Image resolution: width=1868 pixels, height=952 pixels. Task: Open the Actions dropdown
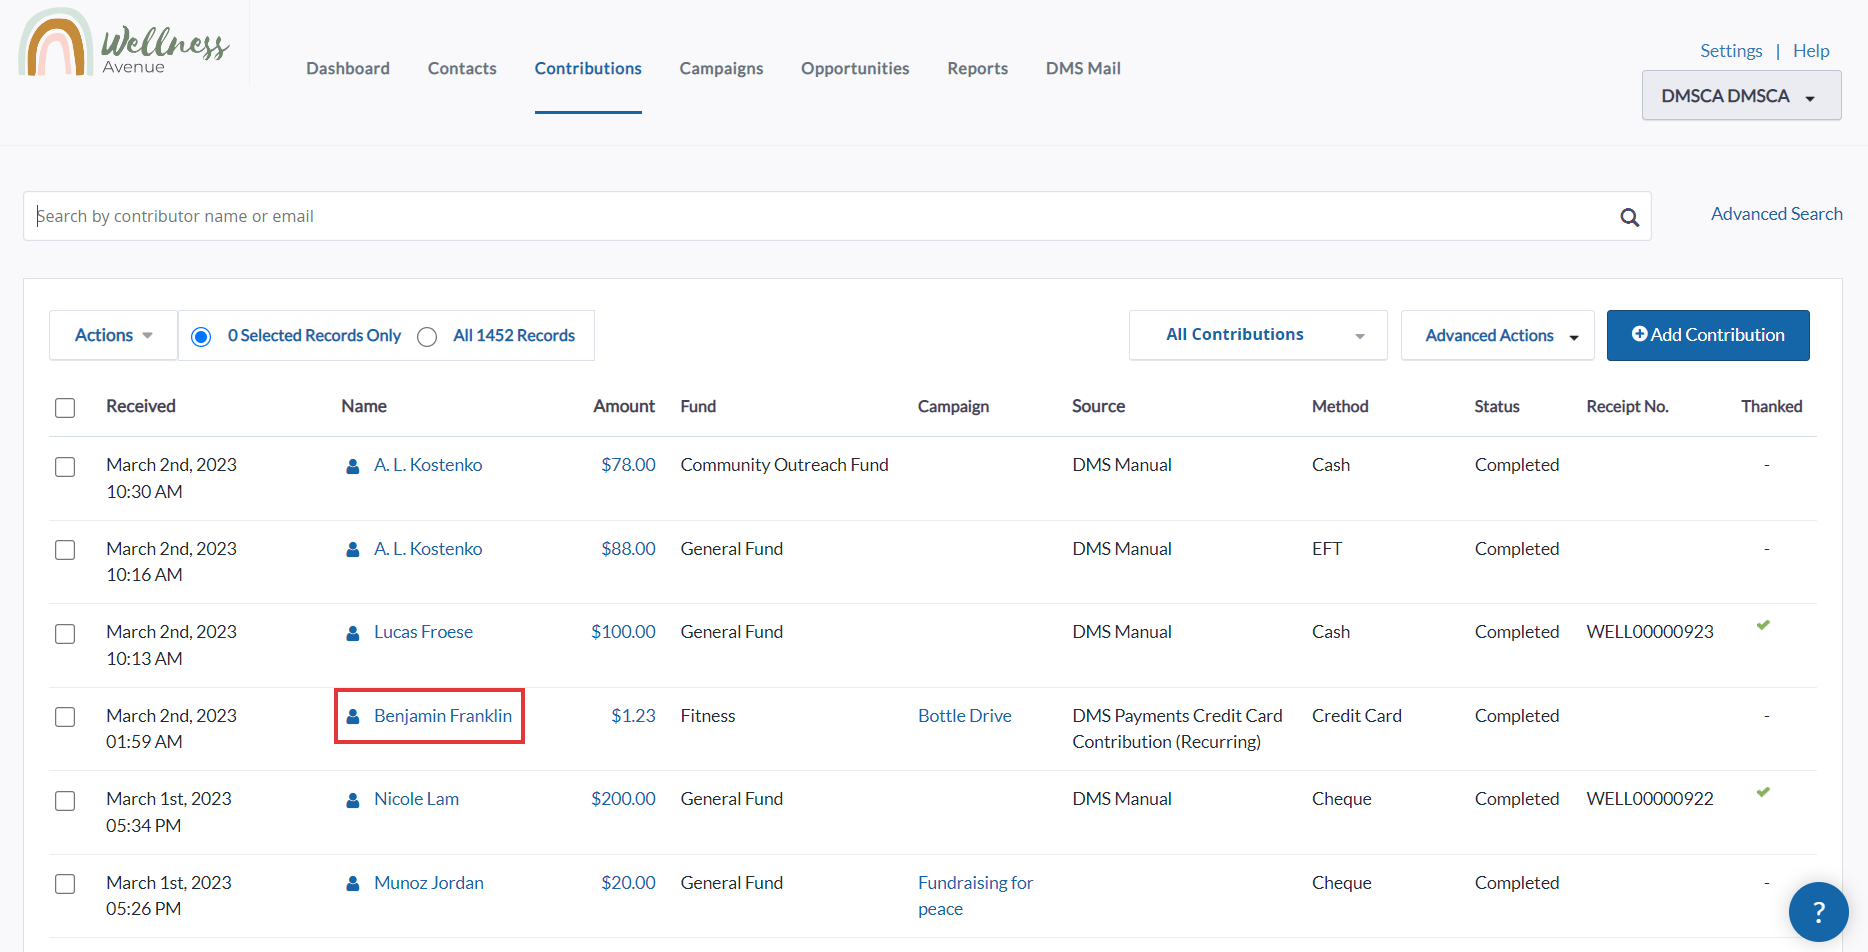point(113,335)
